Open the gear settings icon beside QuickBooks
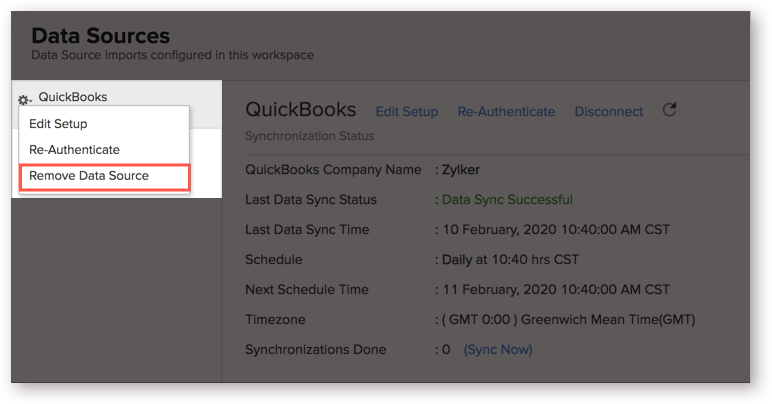The image size is (772, 404). pos(24,100)
